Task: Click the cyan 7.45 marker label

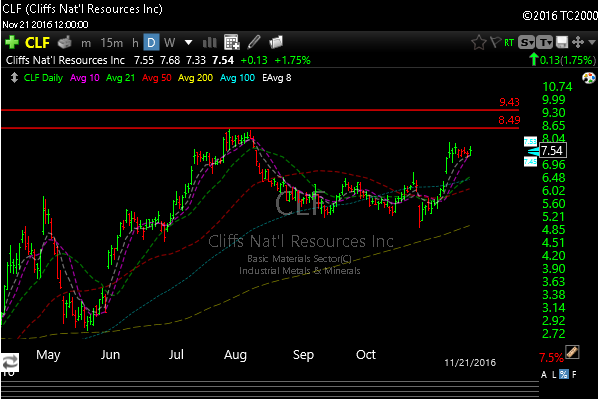Action: click(x=530, y=162)
